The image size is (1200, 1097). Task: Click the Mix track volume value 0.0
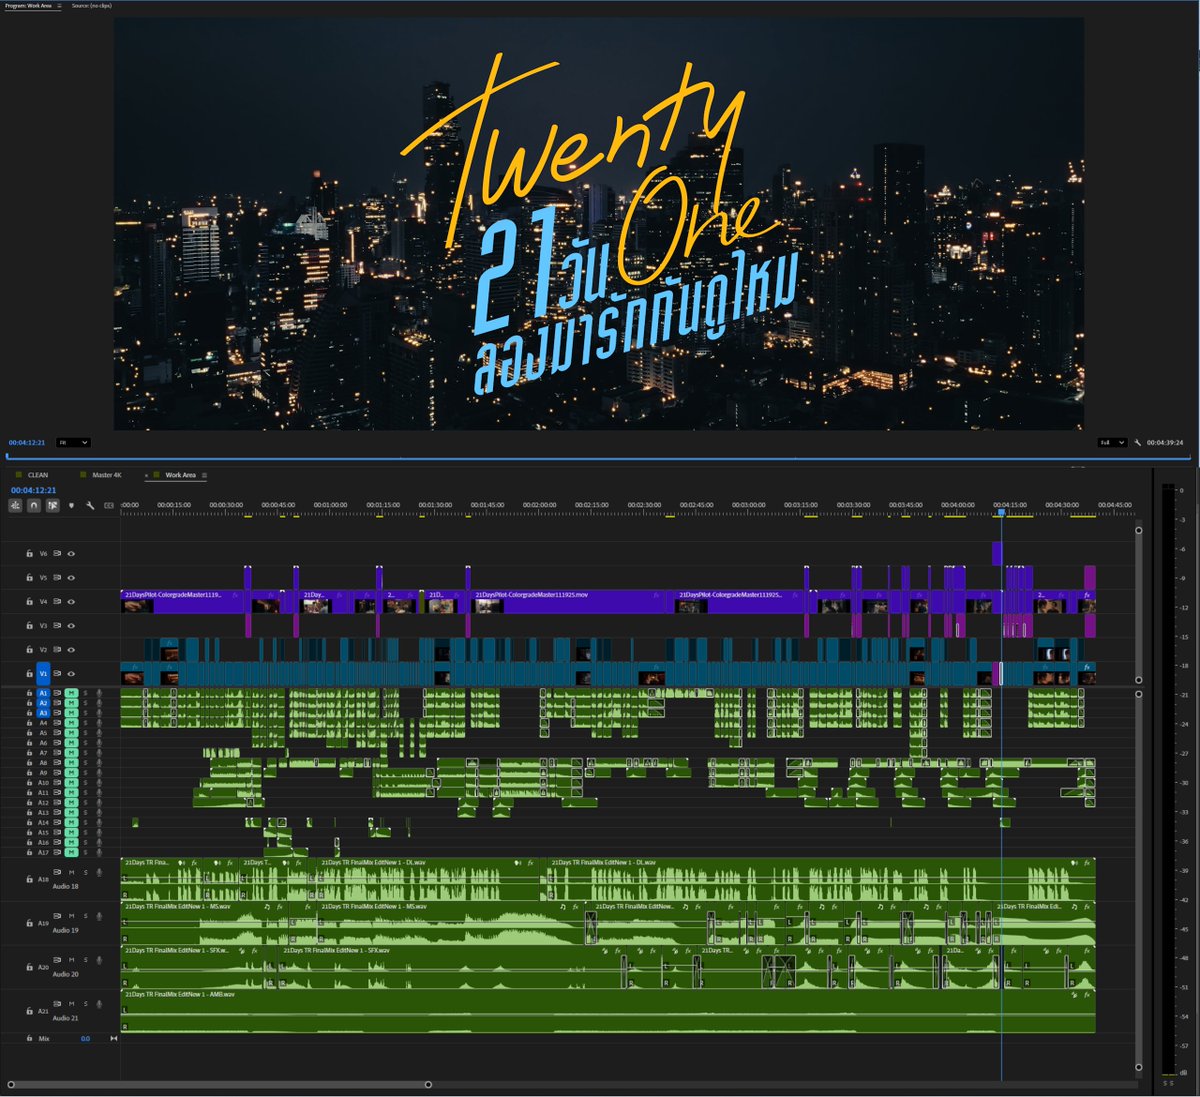pos(85,1038)
